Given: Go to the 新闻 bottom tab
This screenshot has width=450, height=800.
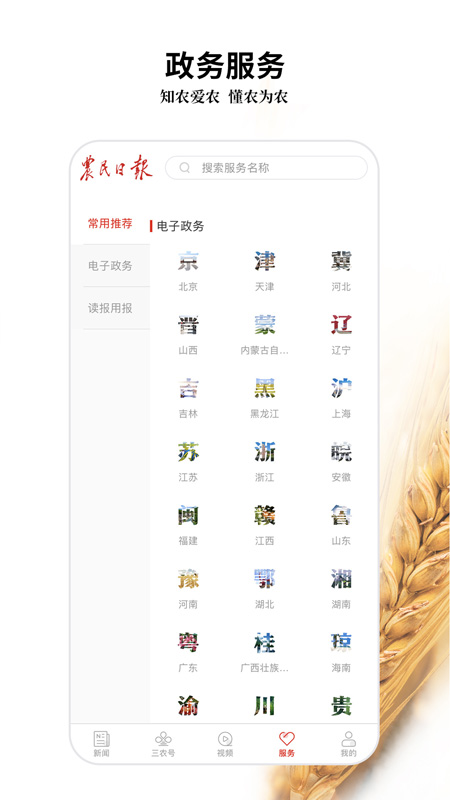Looking at the screenshot, I should 101,744.
